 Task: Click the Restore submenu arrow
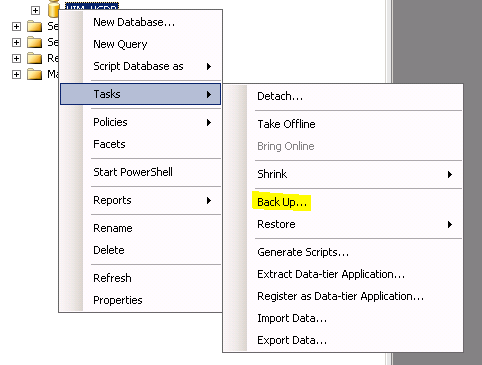tap(450, 224)
